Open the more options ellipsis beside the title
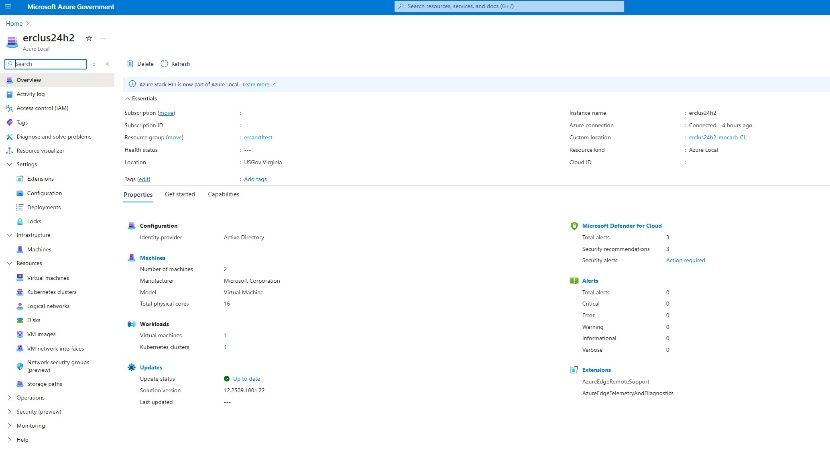The height and width of the screenshot is (467, 830). (103, 38)
